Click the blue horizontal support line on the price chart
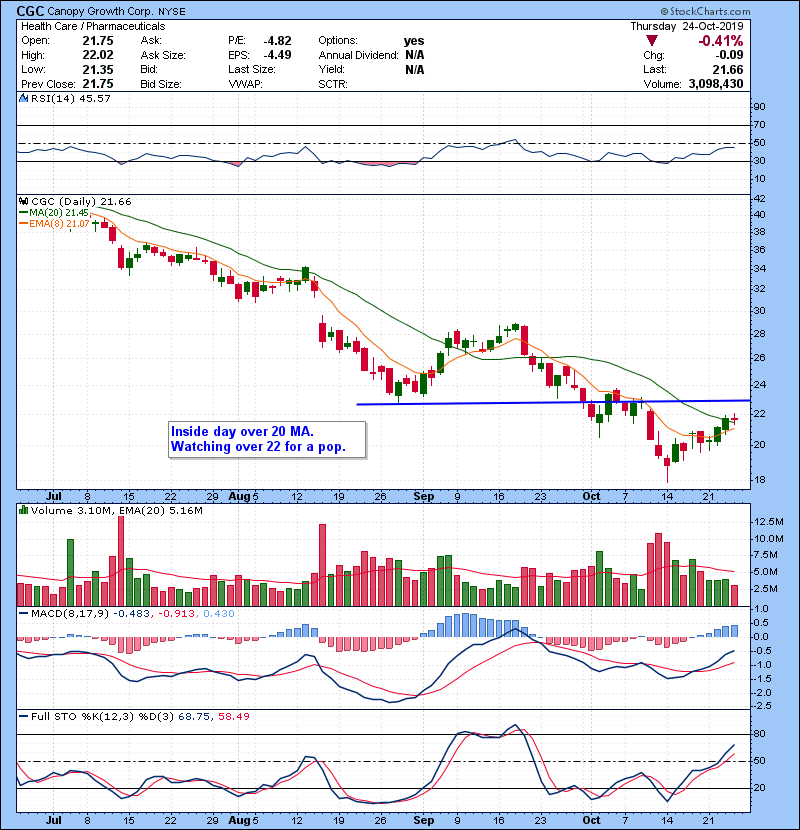 point(553,402)
